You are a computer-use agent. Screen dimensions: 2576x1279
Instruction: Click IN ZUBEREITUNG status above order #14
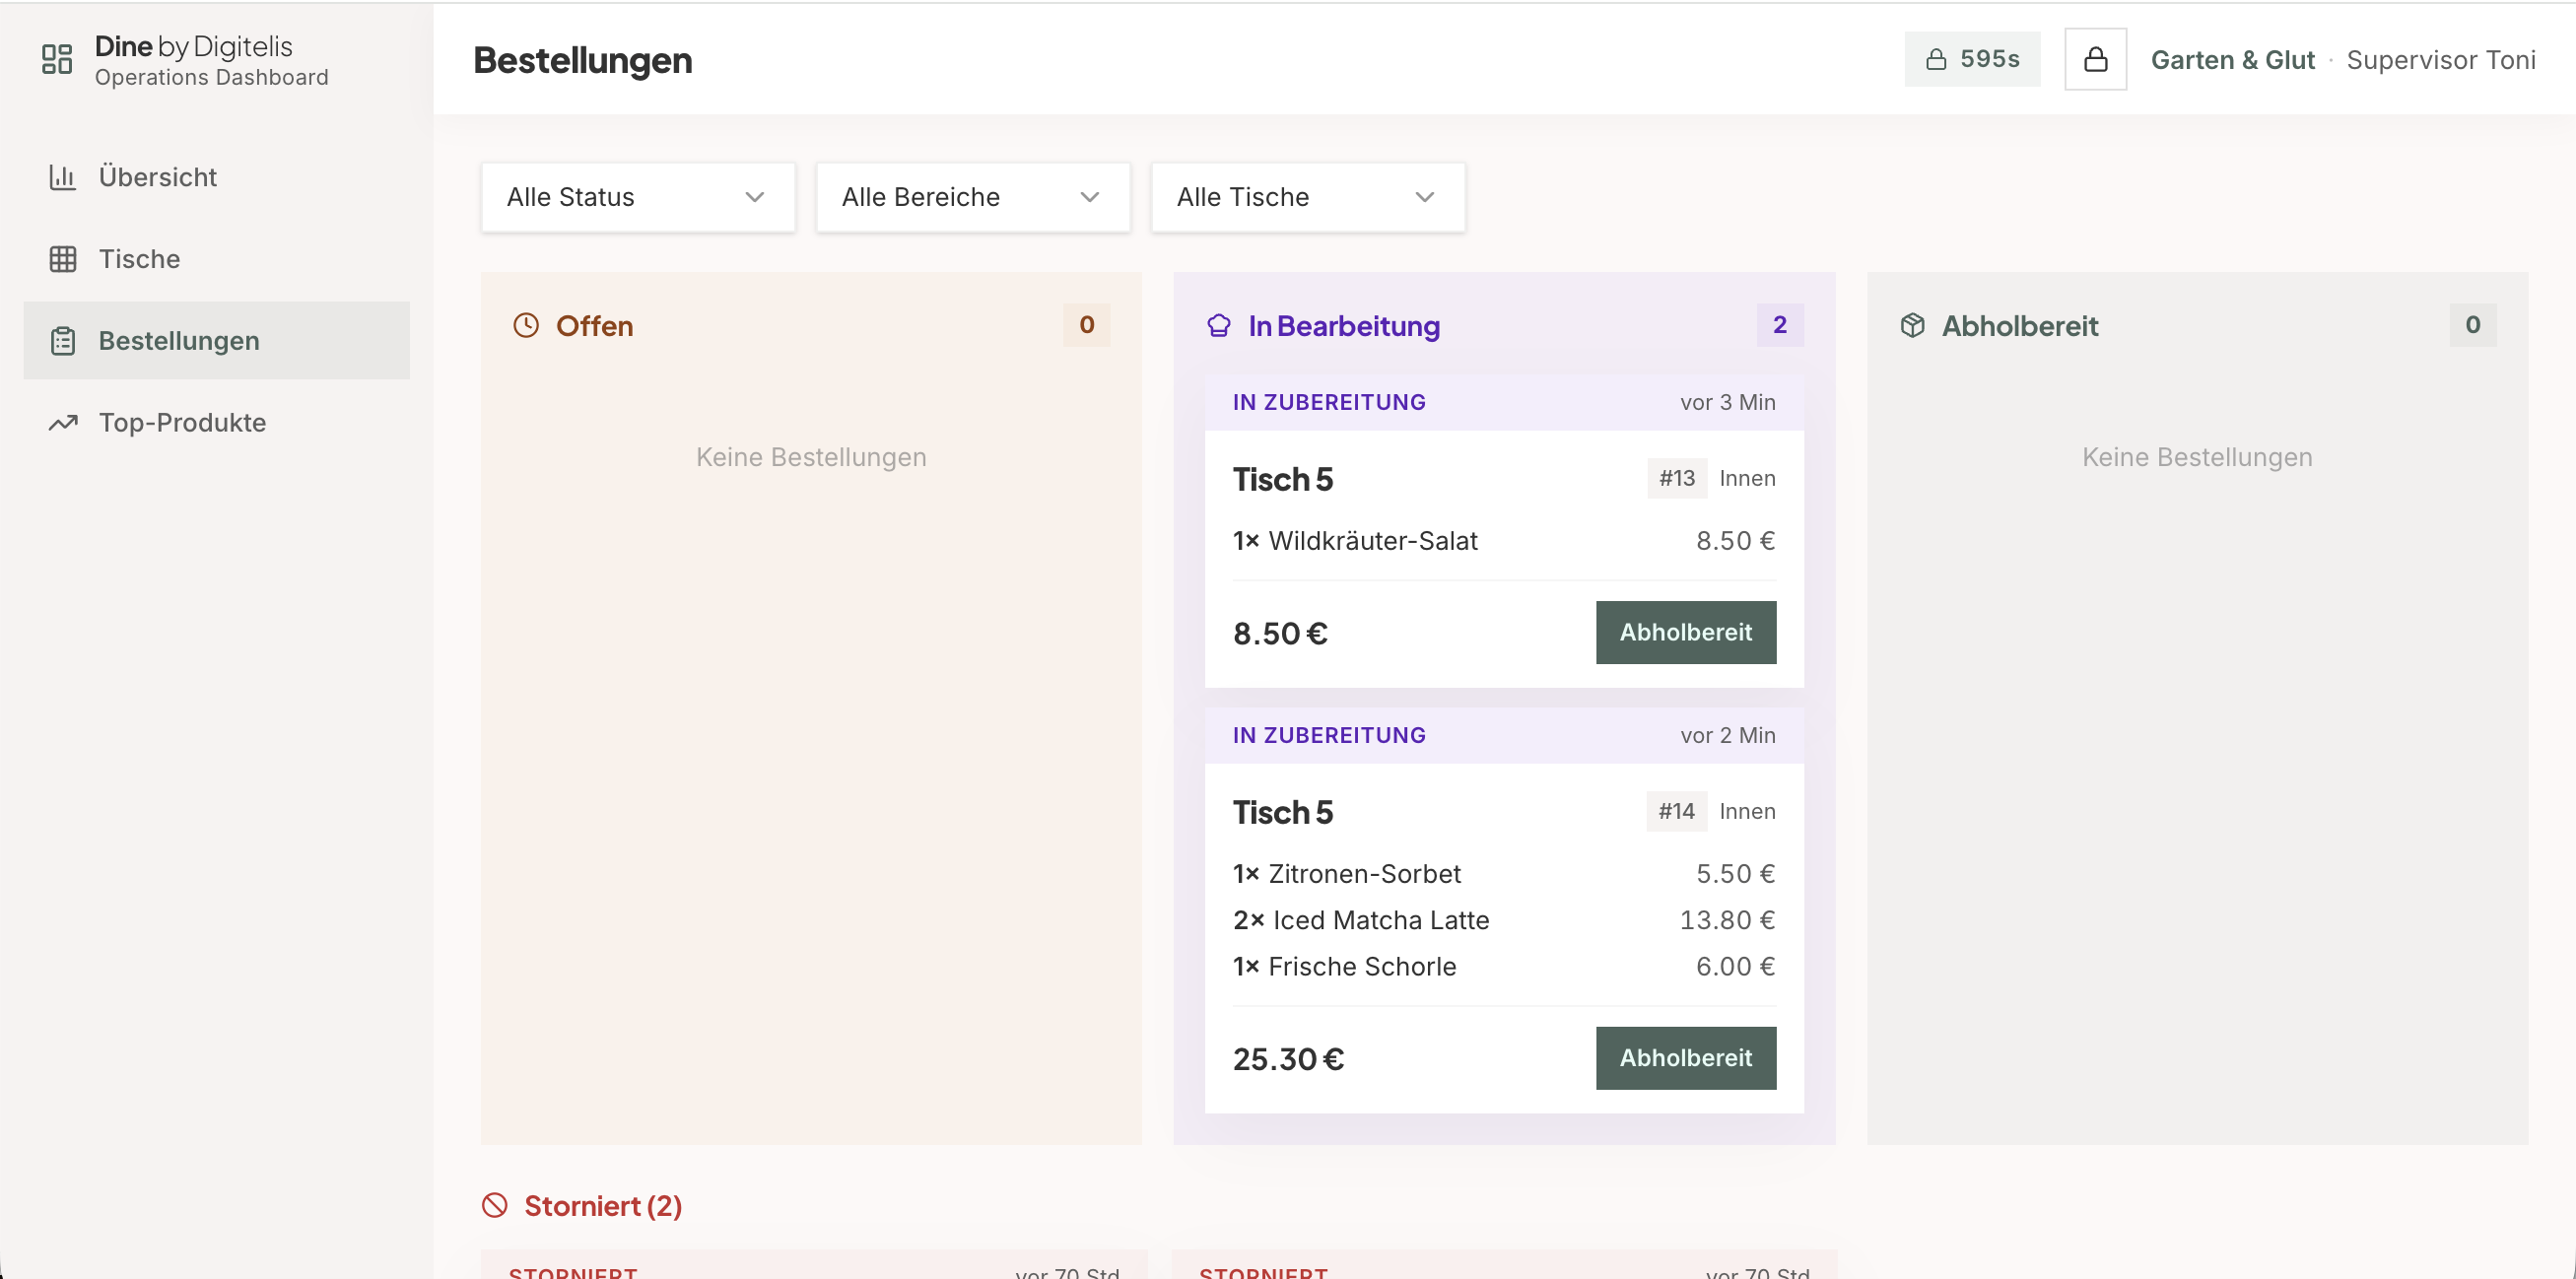point(1329,736)
